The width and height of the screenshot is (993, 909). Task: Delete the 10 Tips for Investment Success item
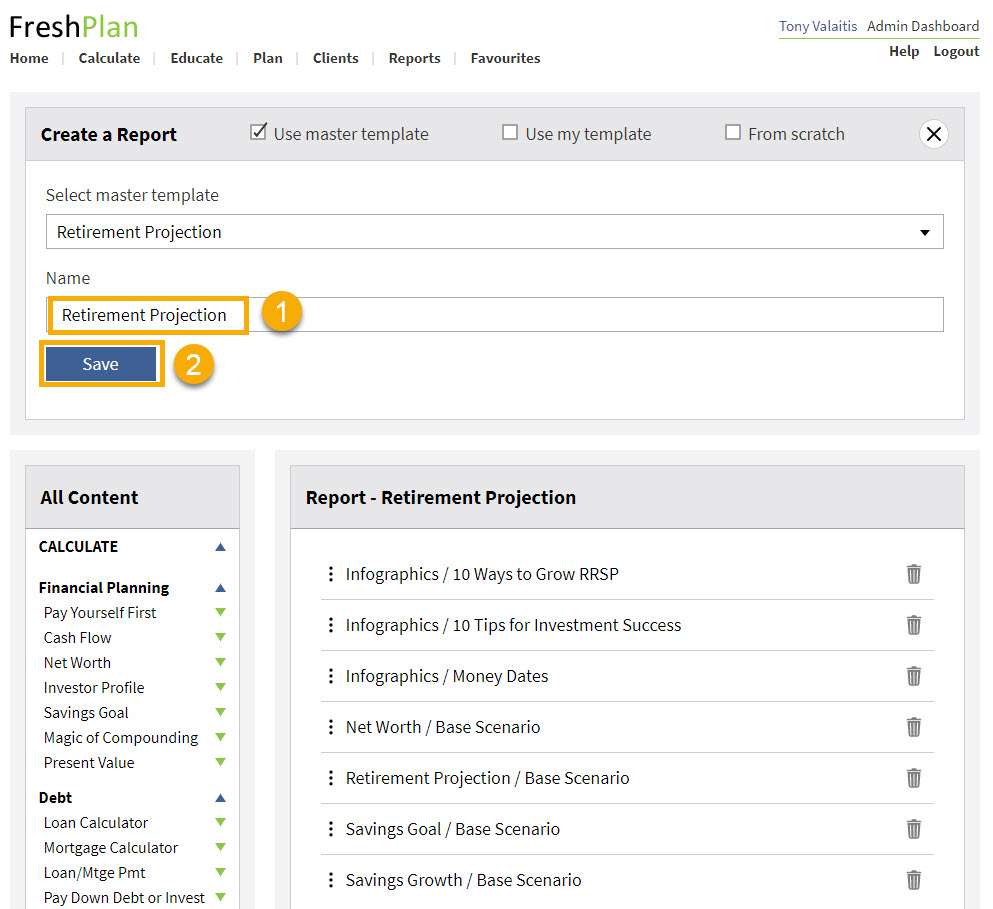pos(913,625)
